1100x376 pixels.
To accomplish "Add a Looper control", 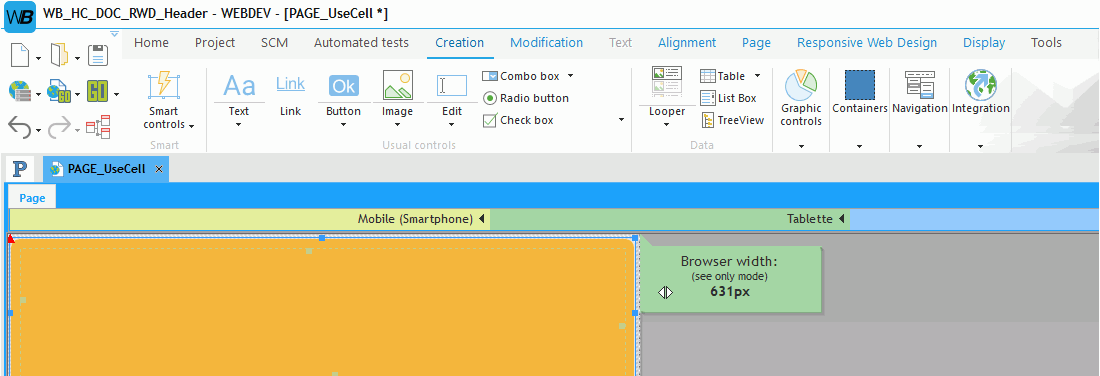I will point(666,81).
